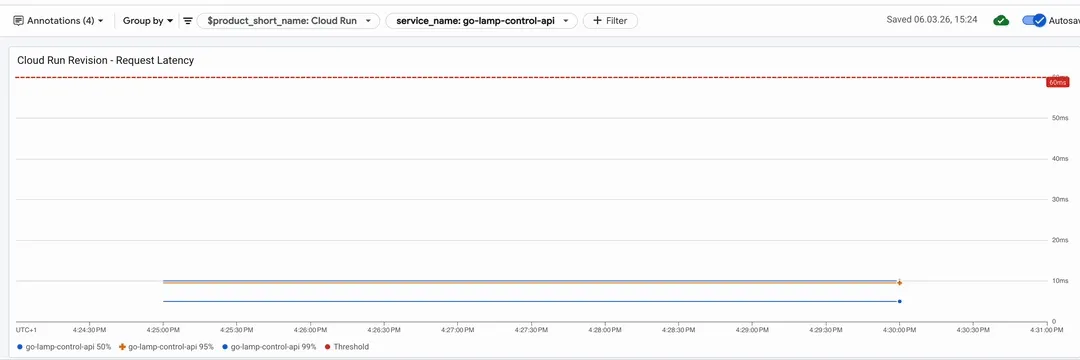Toggle the Threshold legend entry

click(346, 347)
